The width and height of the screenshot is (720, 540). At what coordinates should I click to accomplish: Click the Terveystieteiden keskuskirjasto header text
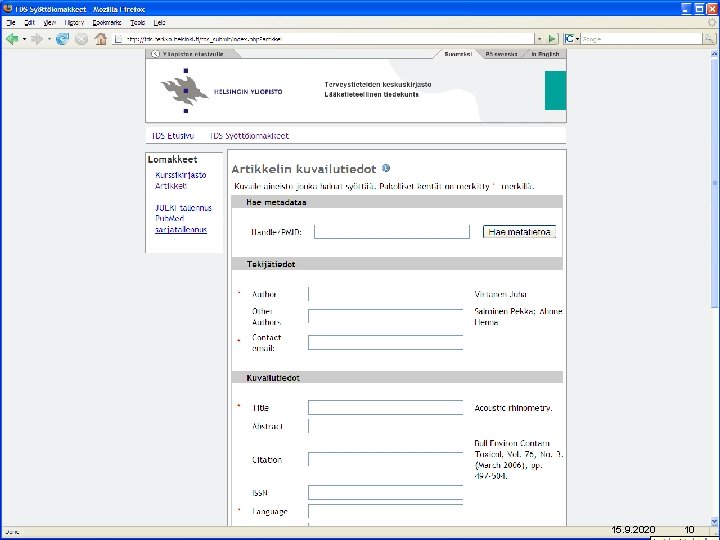pos(377,84)
